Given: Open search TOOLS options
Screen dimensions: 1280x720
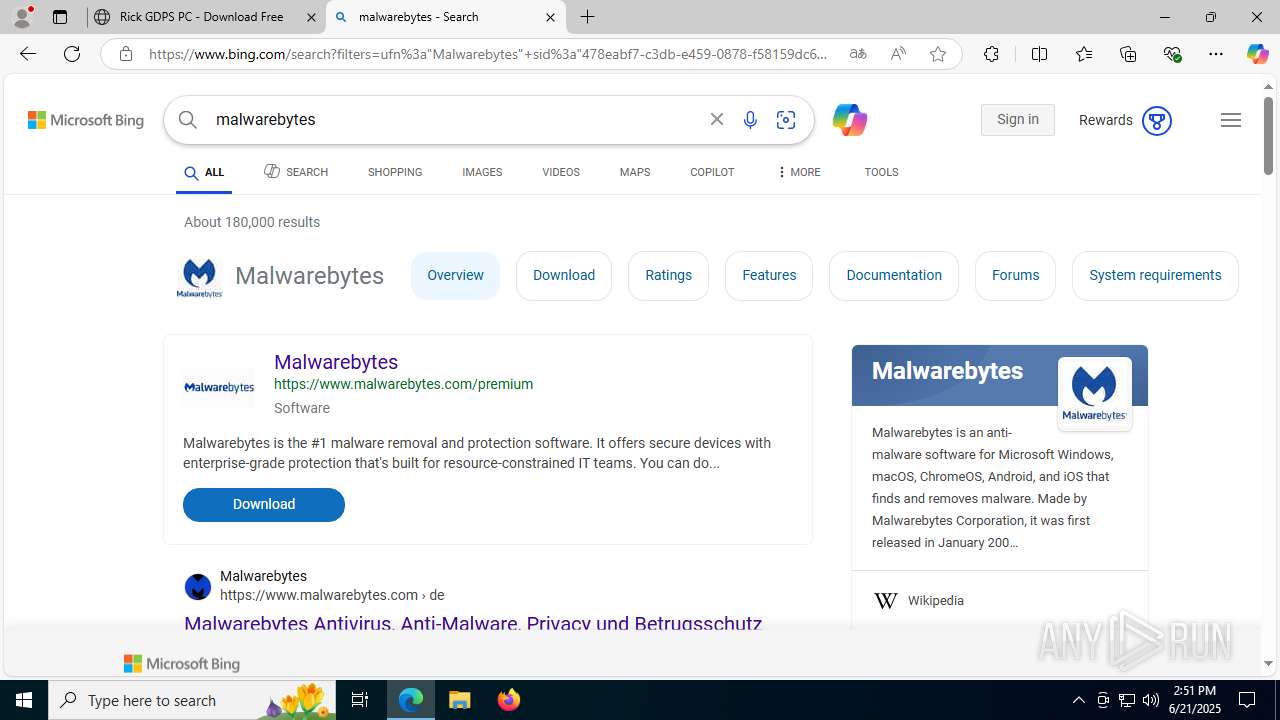Looking at the screenshot, I should tap(881, 172).
